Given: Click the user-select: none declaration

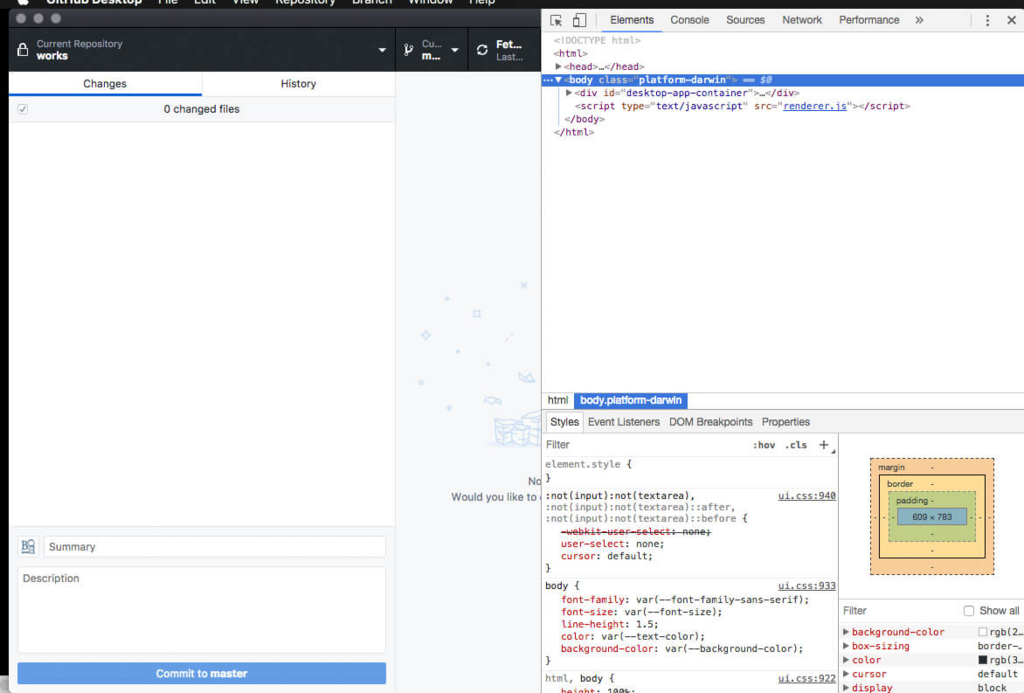Looking at the screenshot, I should click(x=612, y=543).
